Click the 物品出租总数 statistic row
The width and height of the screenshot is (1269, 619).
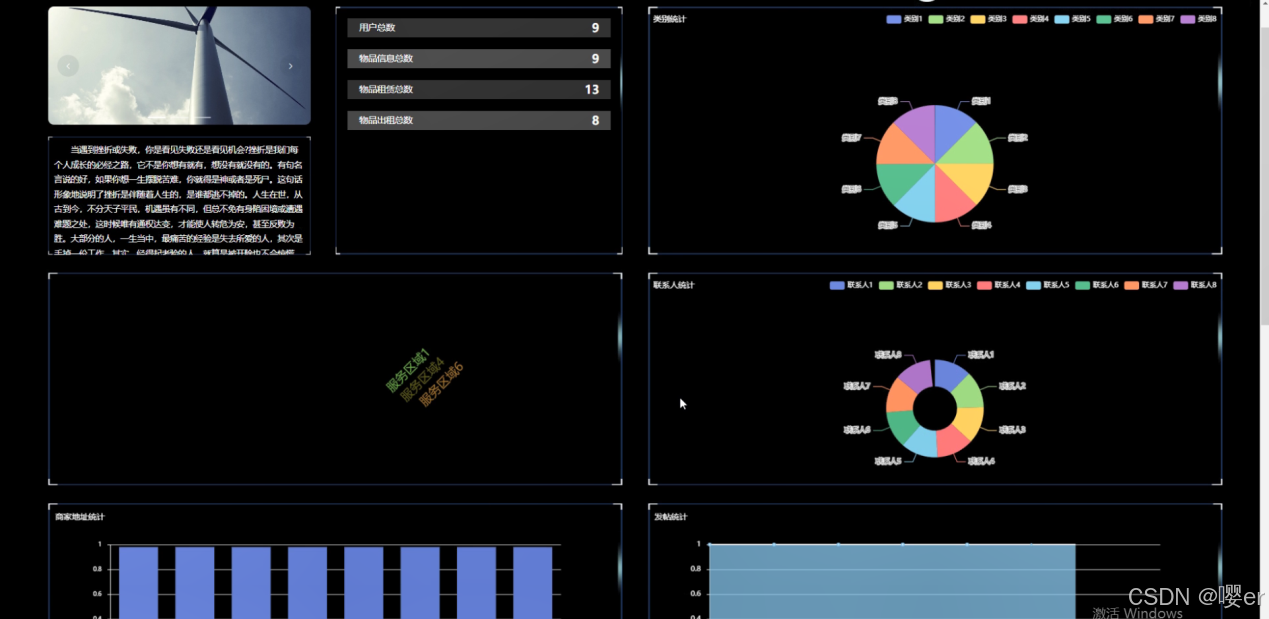(479, 120)
